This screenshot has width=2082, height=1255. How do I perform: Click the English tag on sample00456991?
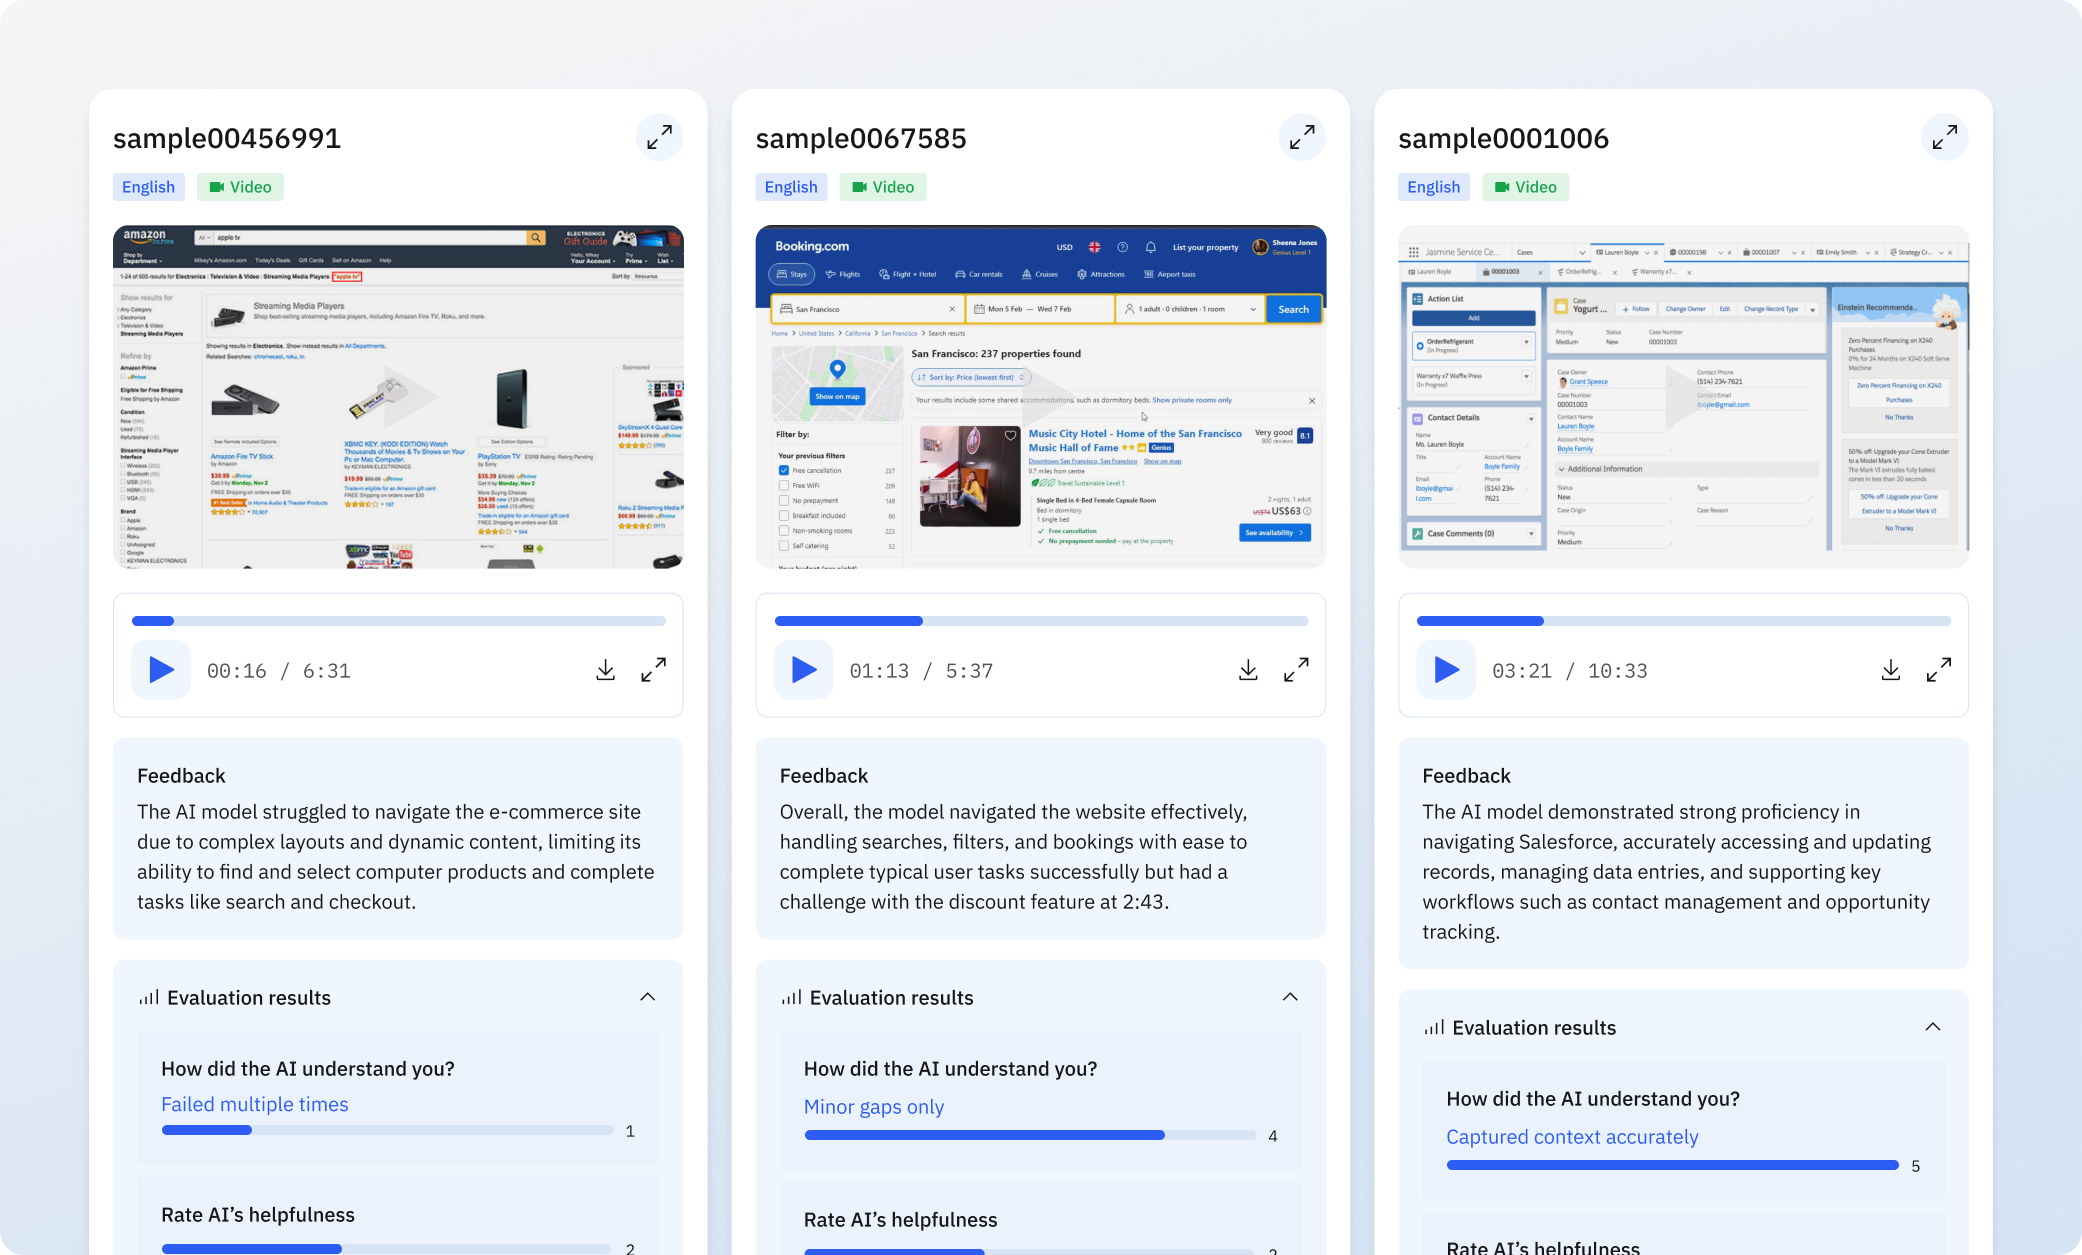point(148,187)
